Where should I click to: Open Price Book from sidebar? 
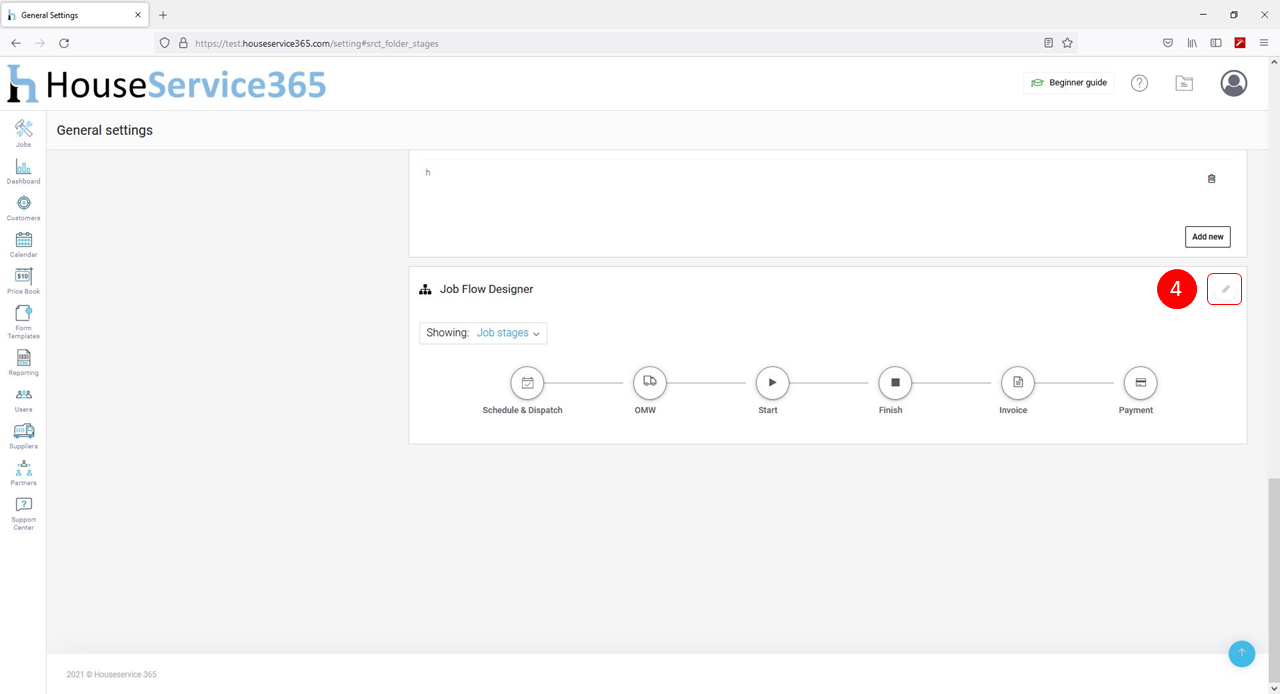[23, 279]
